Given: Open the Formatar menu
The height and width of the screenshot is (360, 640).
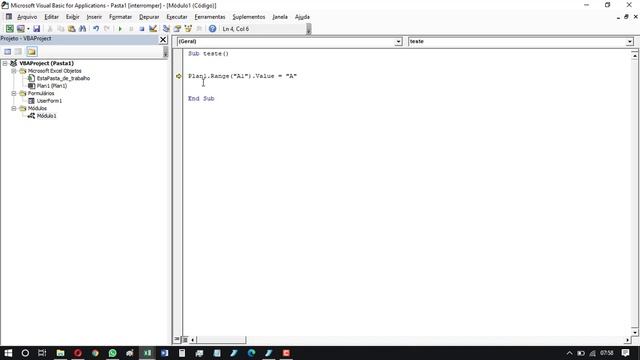Looking at the screenshot, I should (120, 17).
